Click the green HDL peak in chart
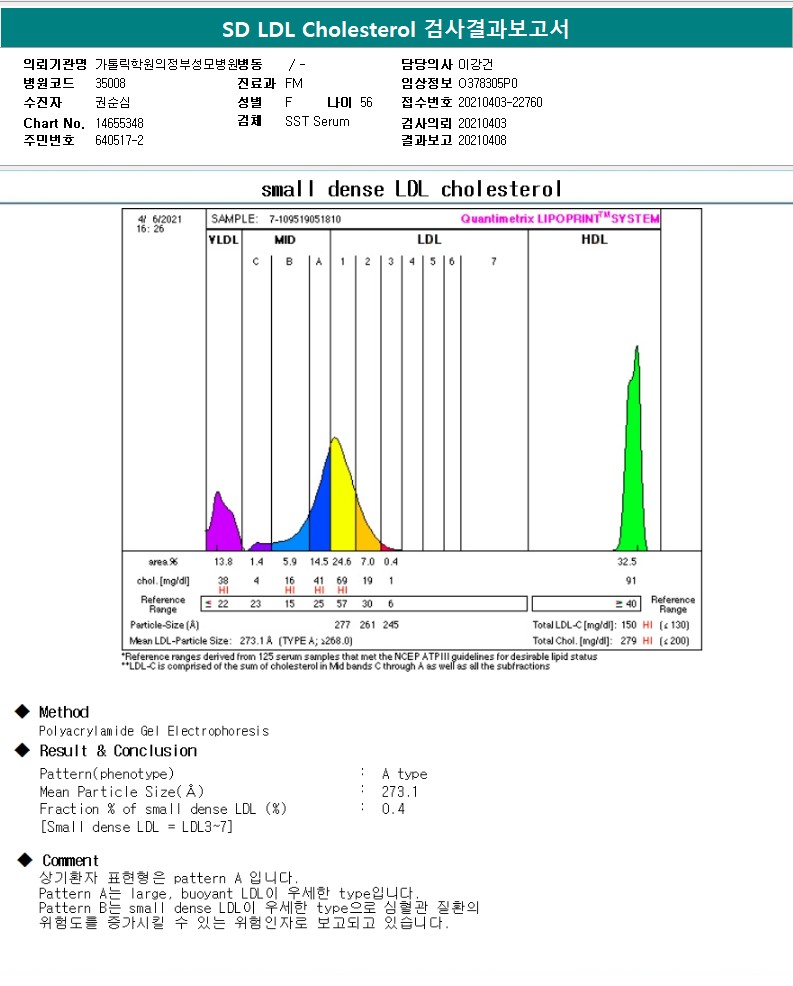 pos(630,470)
